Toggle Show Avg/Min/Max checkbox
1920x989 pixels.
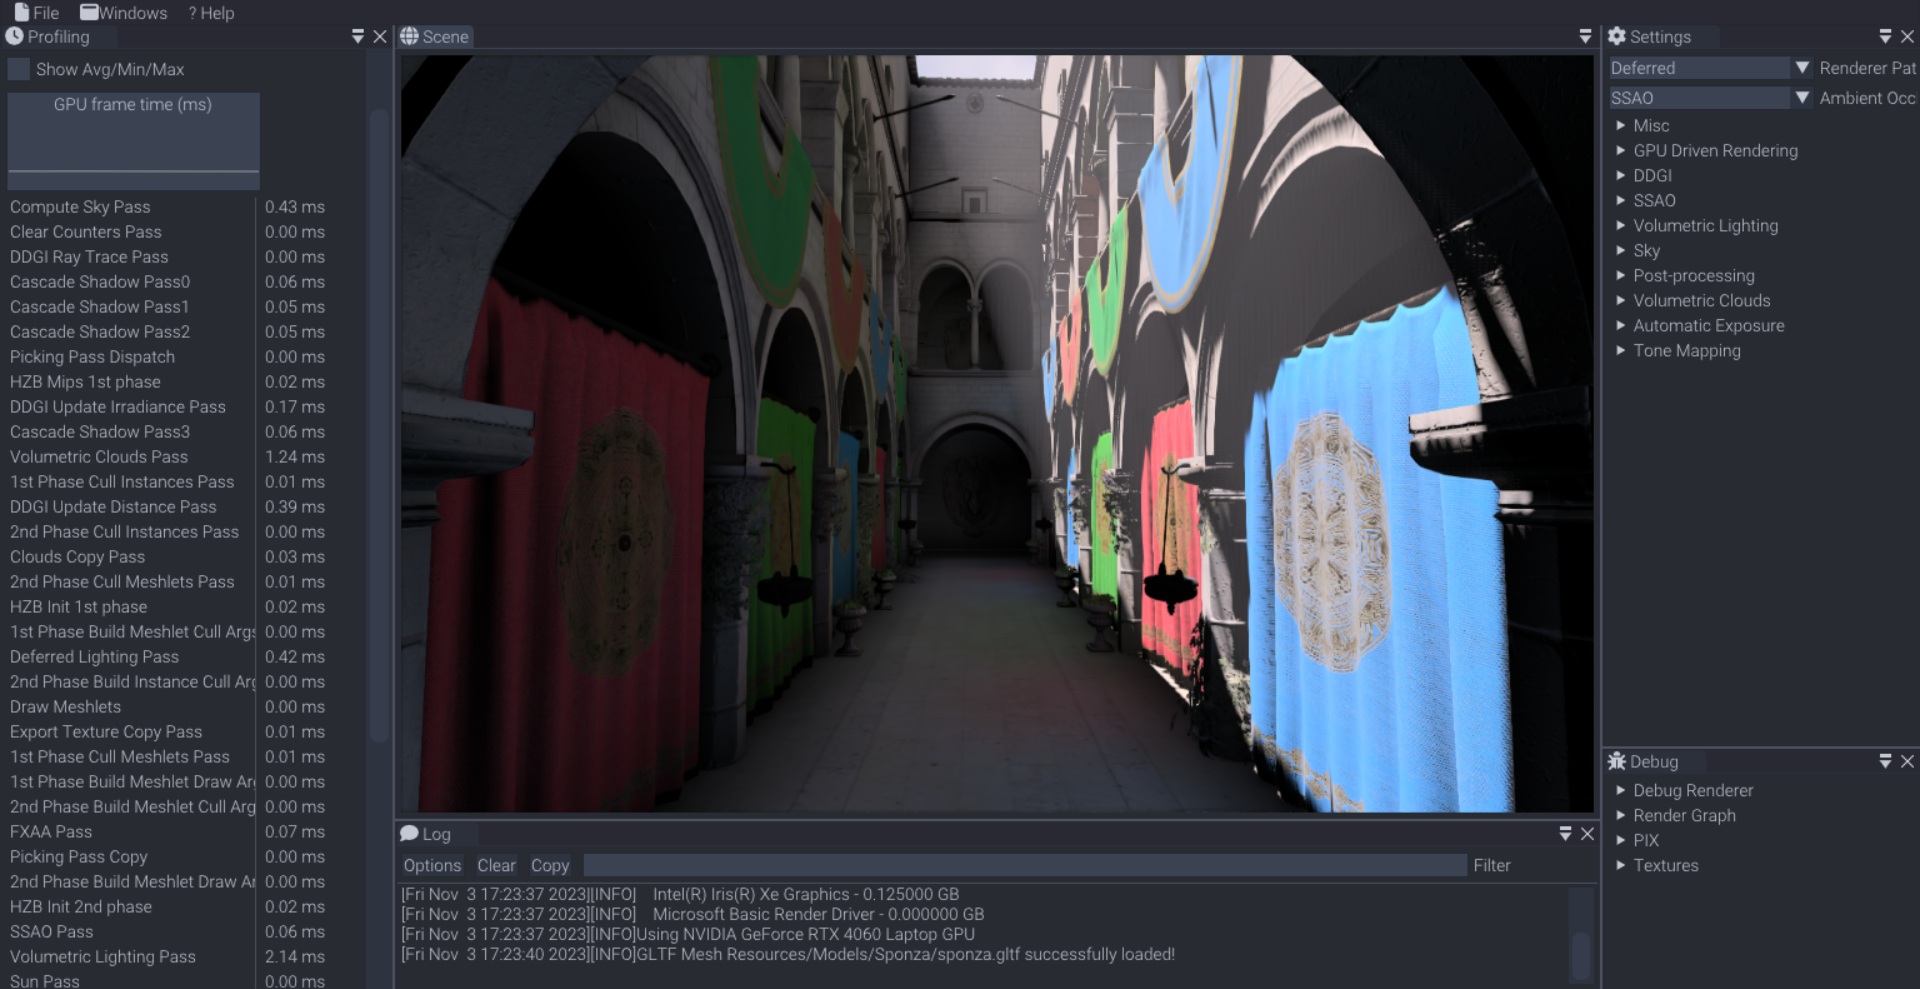(x=18, y=69)
